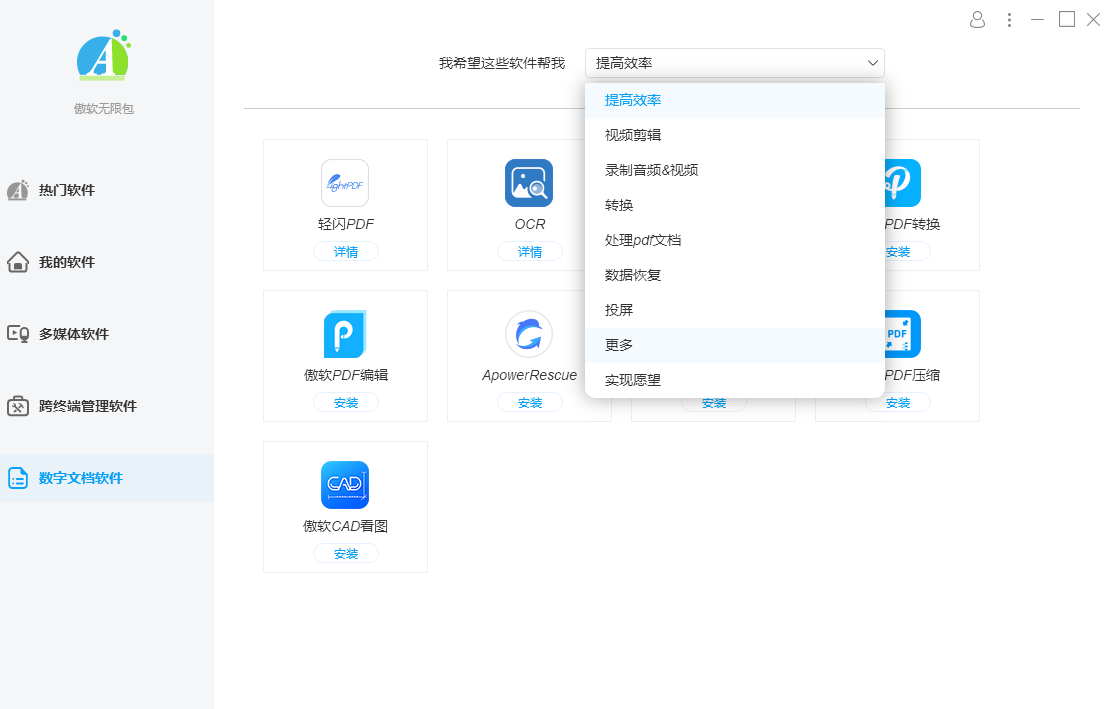
Task: Click the ApowerRescue recovery icon
Action: point(529,334)
